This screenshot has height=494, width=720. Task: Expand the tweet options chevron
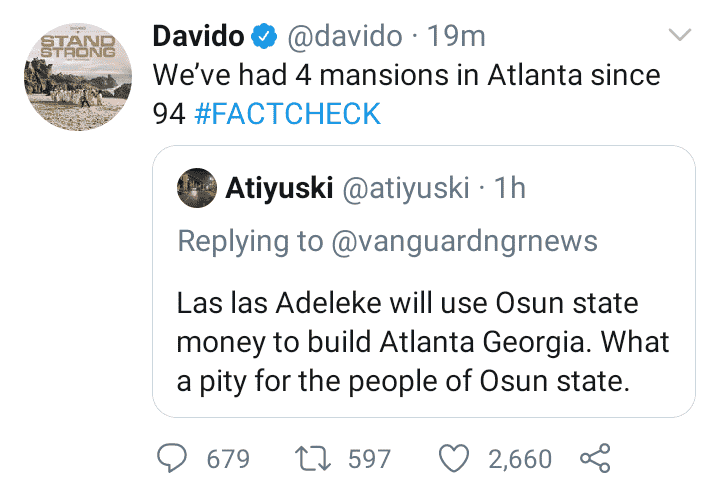point(680,36)
